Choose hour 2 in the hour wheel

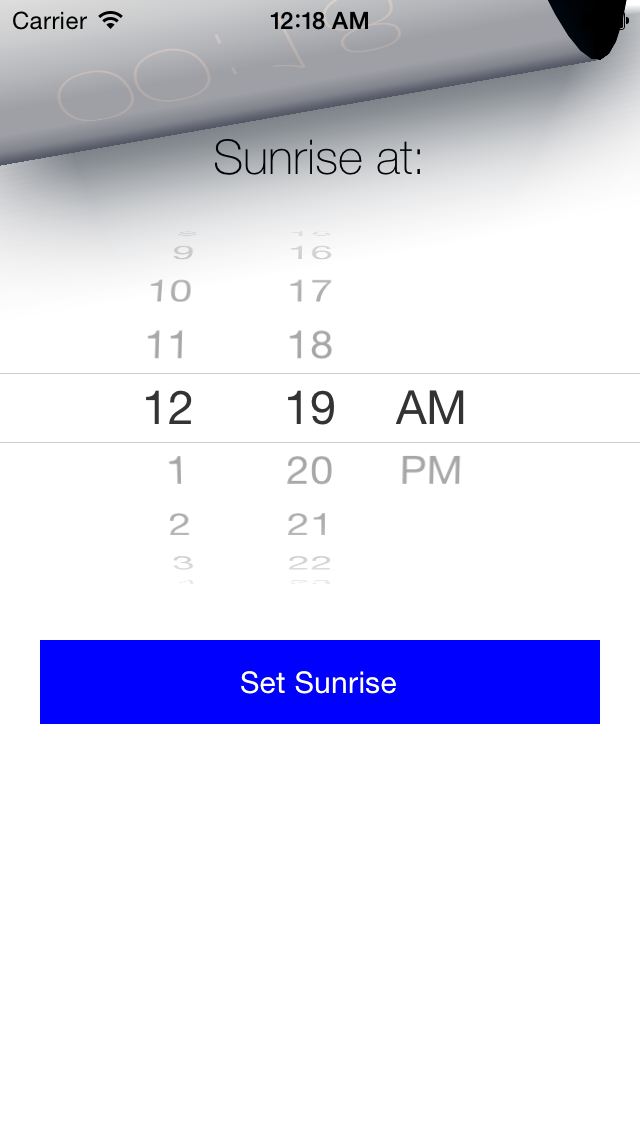pos(179,523)
